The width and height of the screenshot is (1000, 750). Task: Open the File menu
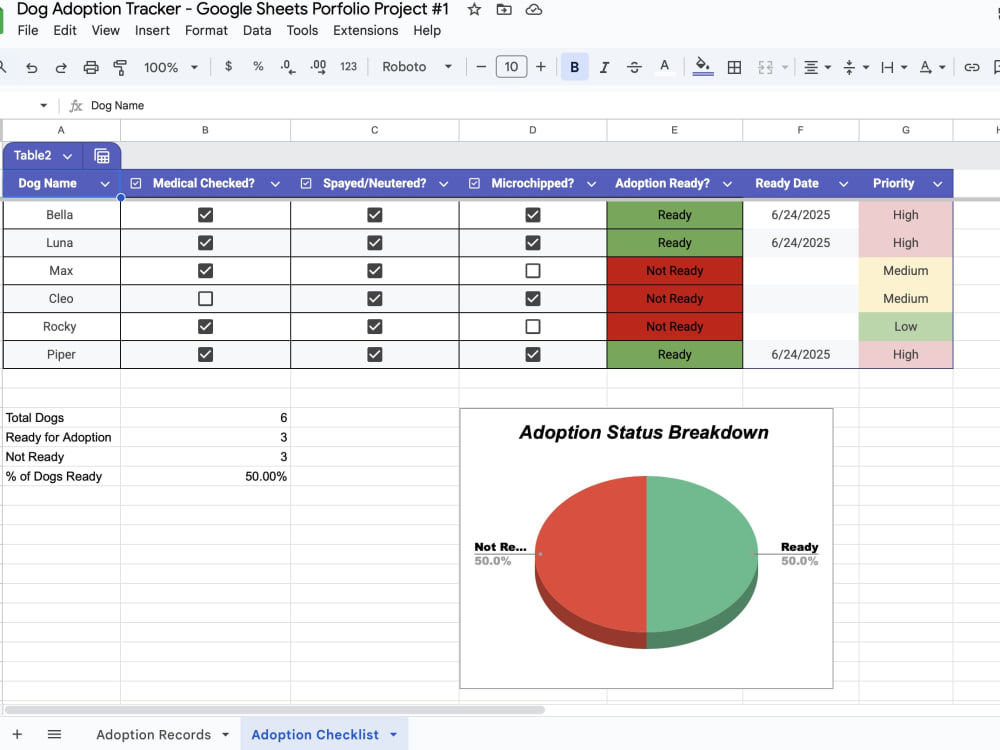(27, 31)
